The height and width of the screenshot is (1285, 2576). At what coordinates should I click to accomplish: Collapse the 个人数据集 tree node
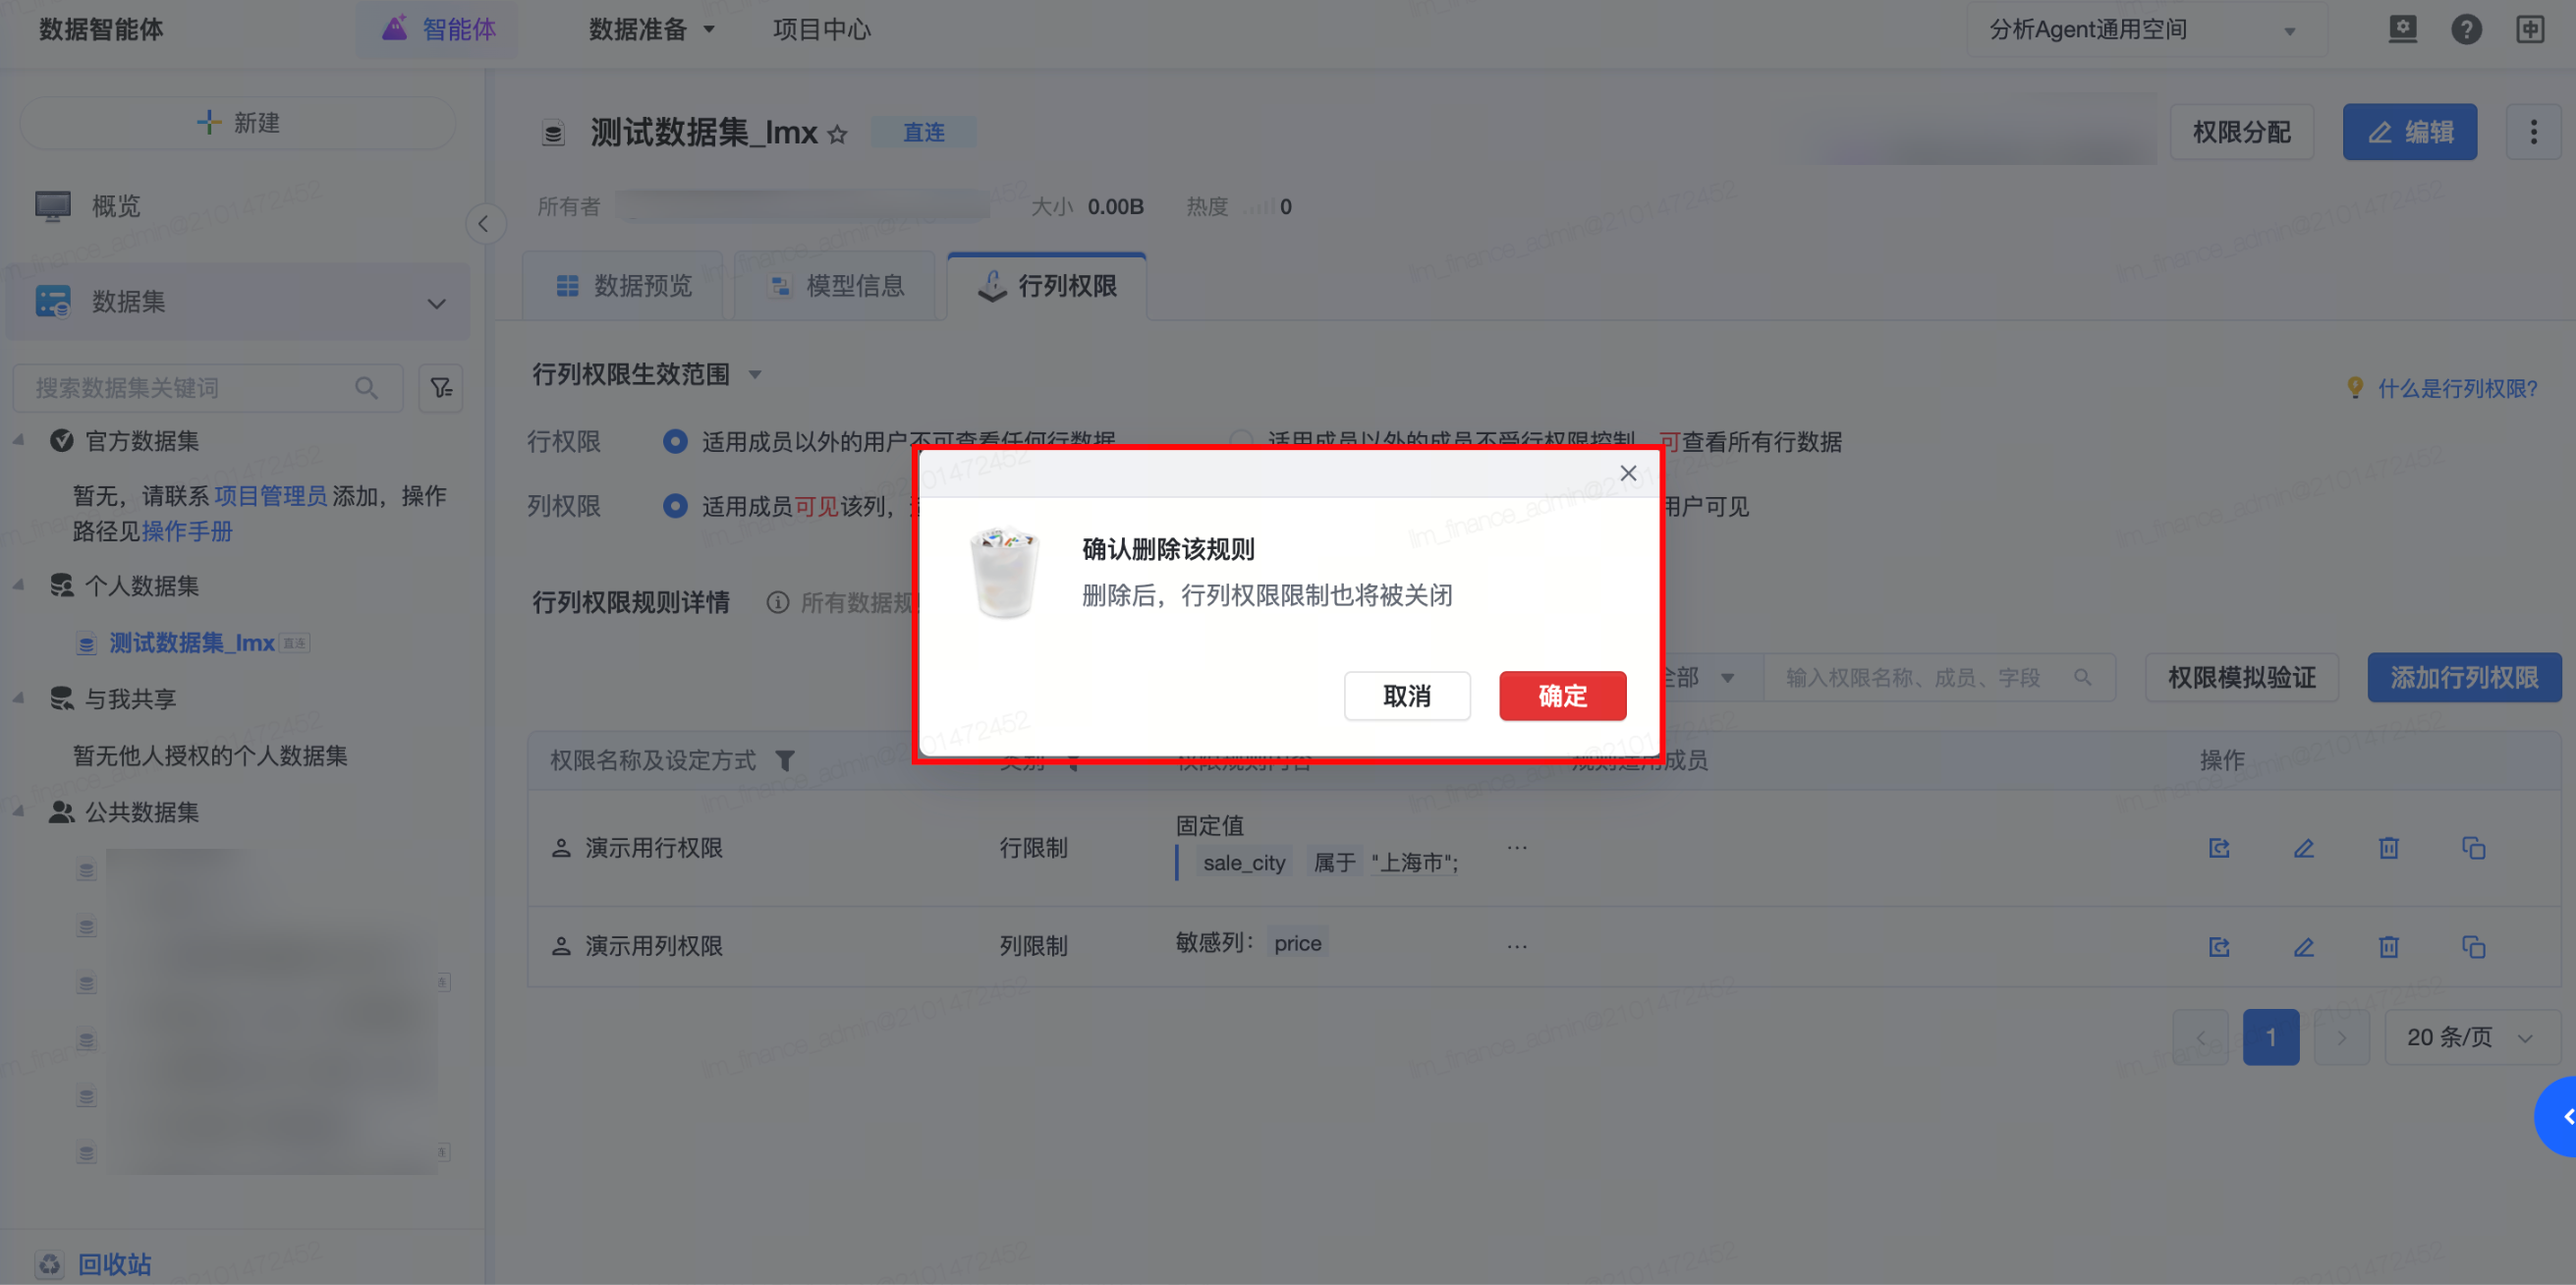tap(19, 585)
